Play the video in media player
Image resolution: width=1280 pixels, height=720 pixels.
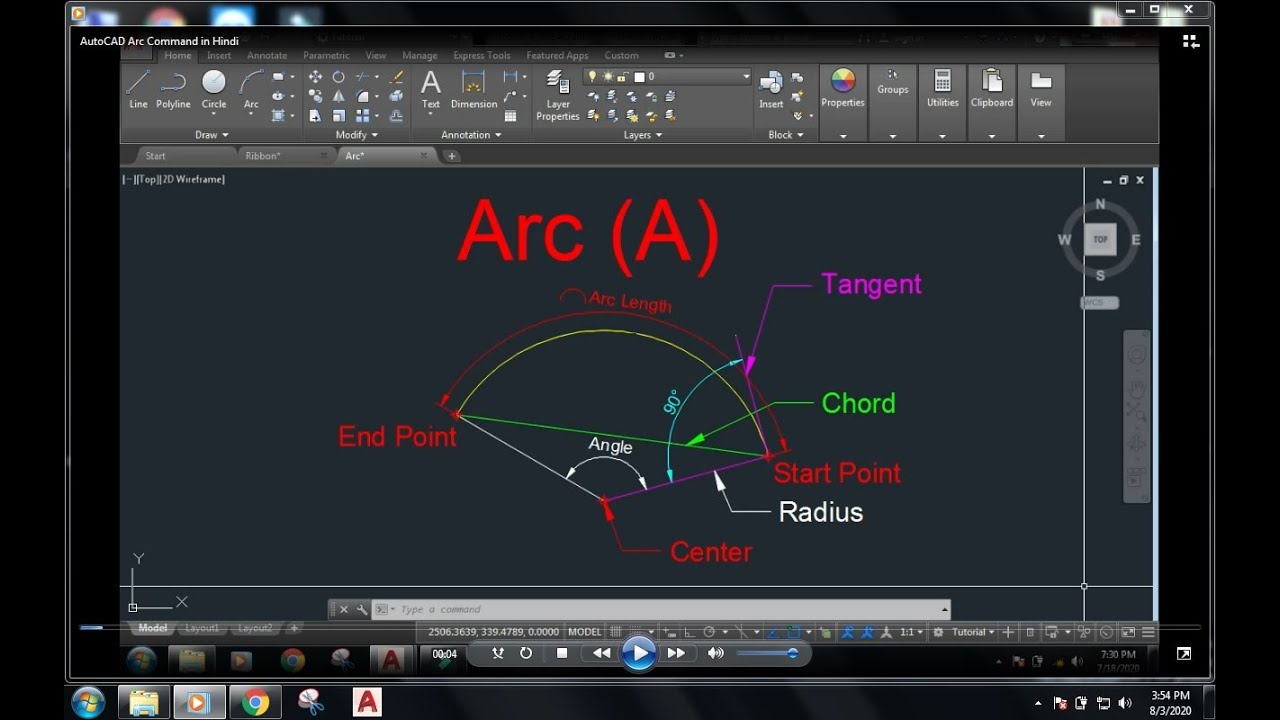(638, 653)
